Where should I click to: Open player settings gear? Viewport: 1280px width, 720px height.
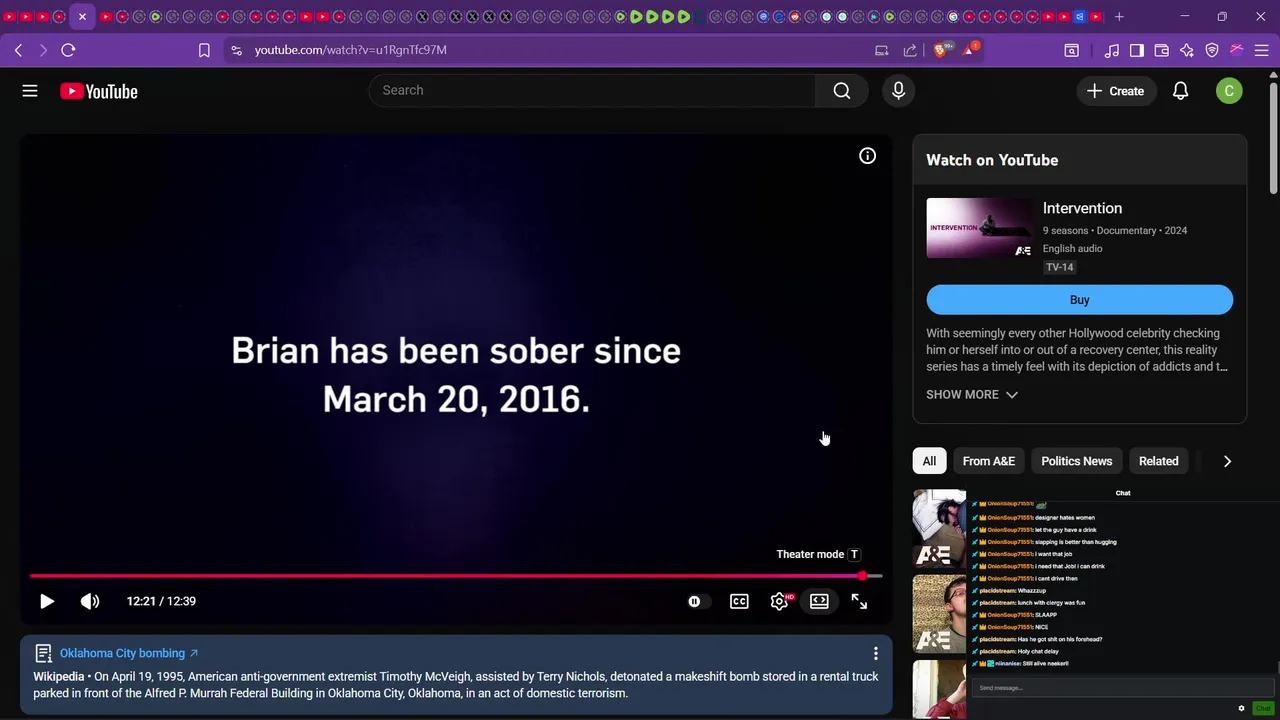click(780, 601)
